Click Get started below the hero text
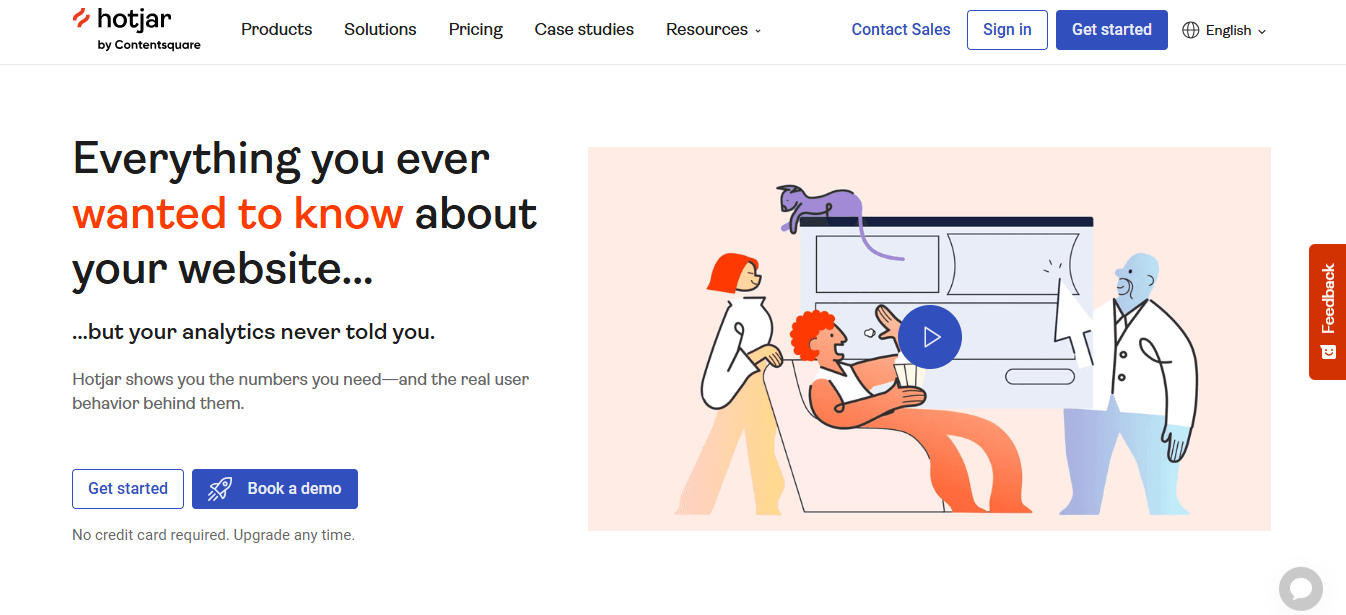This screenshot has height=615, width=1346. point(128,489)
